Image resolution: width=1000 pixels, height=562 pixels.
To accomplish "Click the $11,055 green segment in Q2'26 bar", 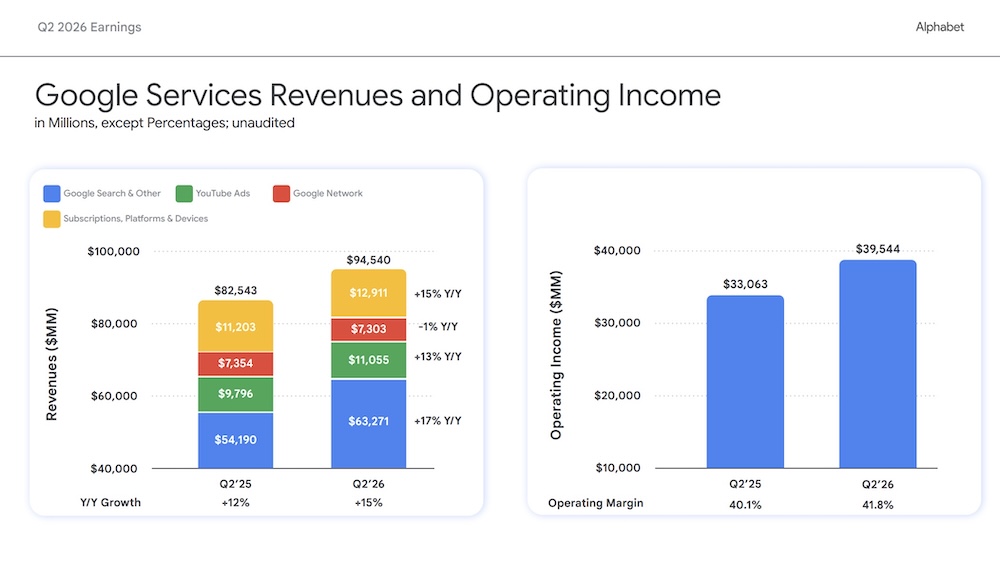I will [369, 360].
